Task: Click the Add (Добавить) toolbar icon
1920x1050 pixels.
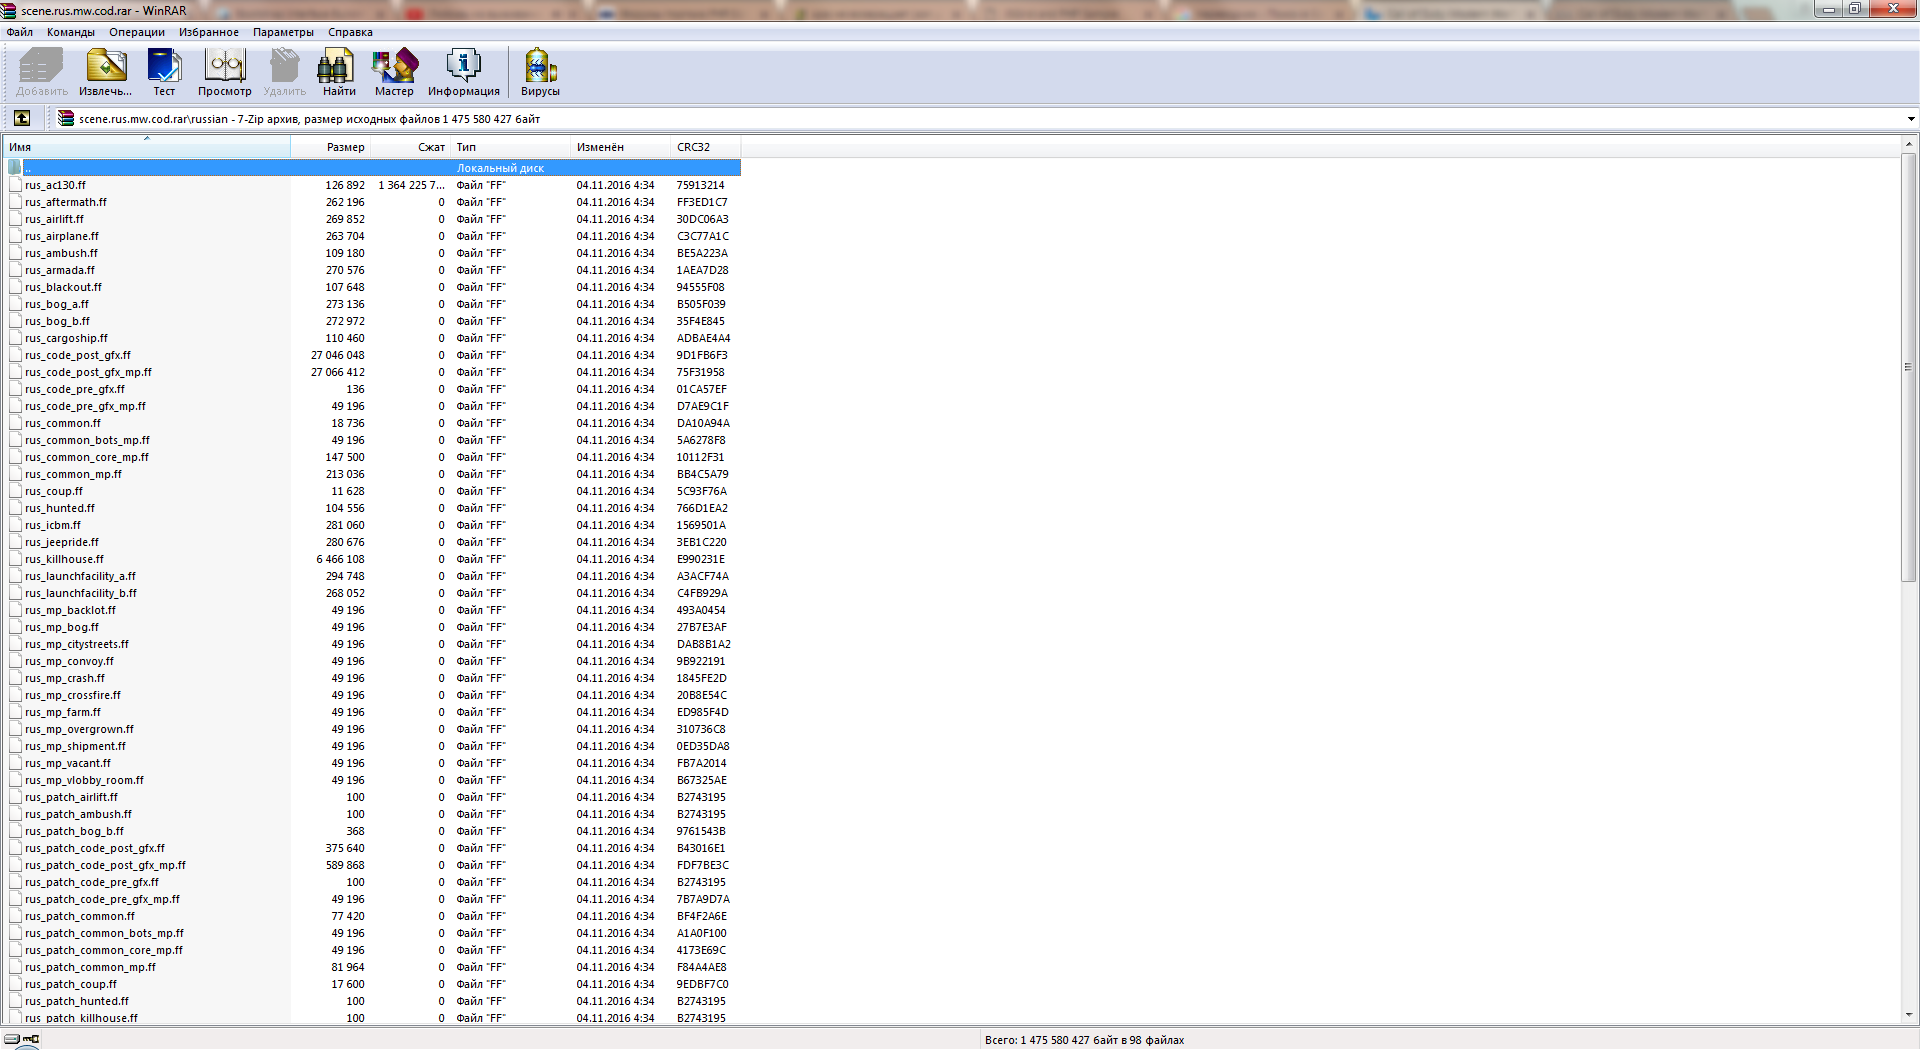Action: (41, 73)
